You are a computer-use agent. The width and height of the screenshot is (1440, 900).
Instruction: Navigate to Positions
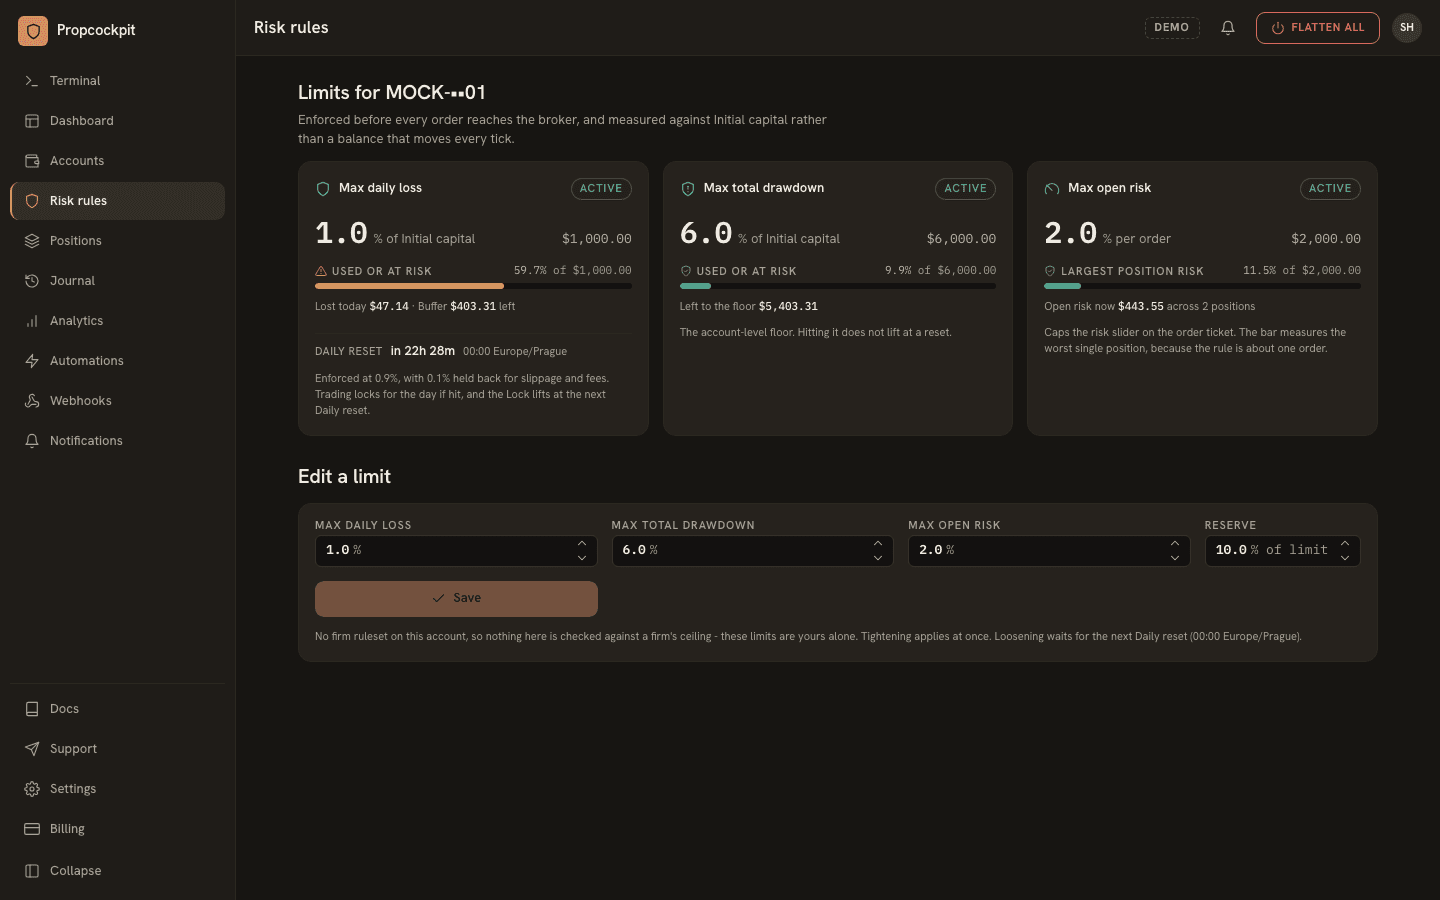[117, 241]
